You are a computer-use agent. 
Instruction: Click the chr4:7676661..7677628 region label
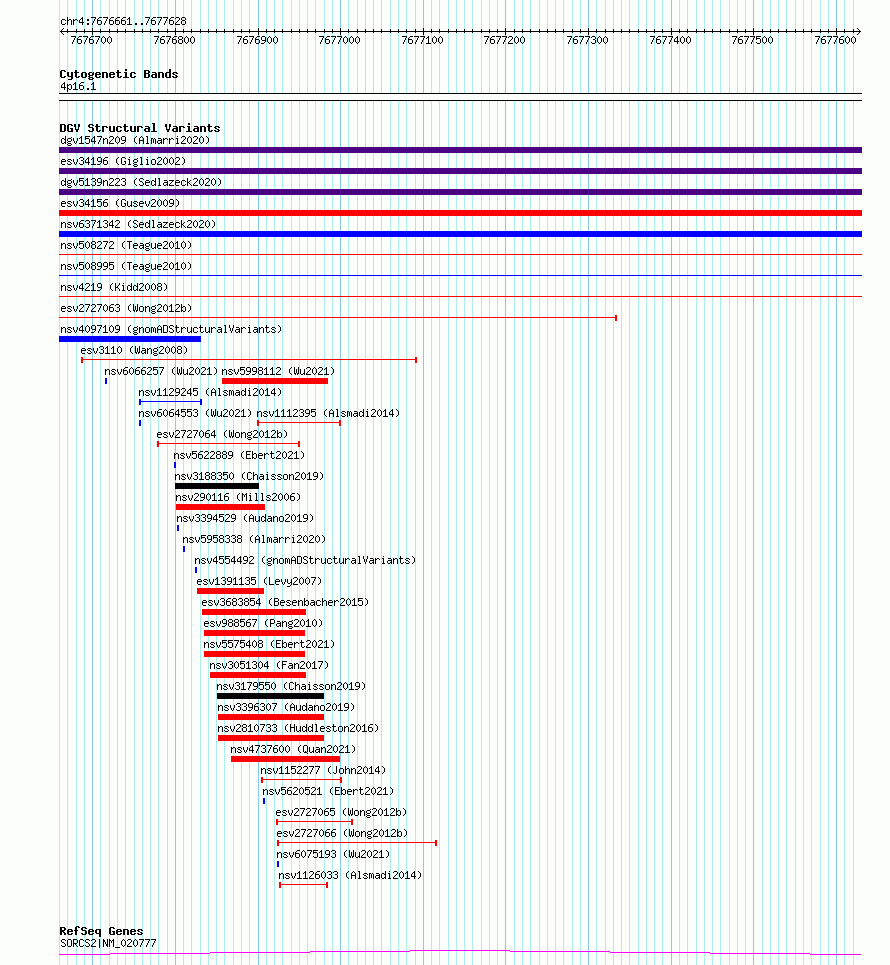point(123,21)
